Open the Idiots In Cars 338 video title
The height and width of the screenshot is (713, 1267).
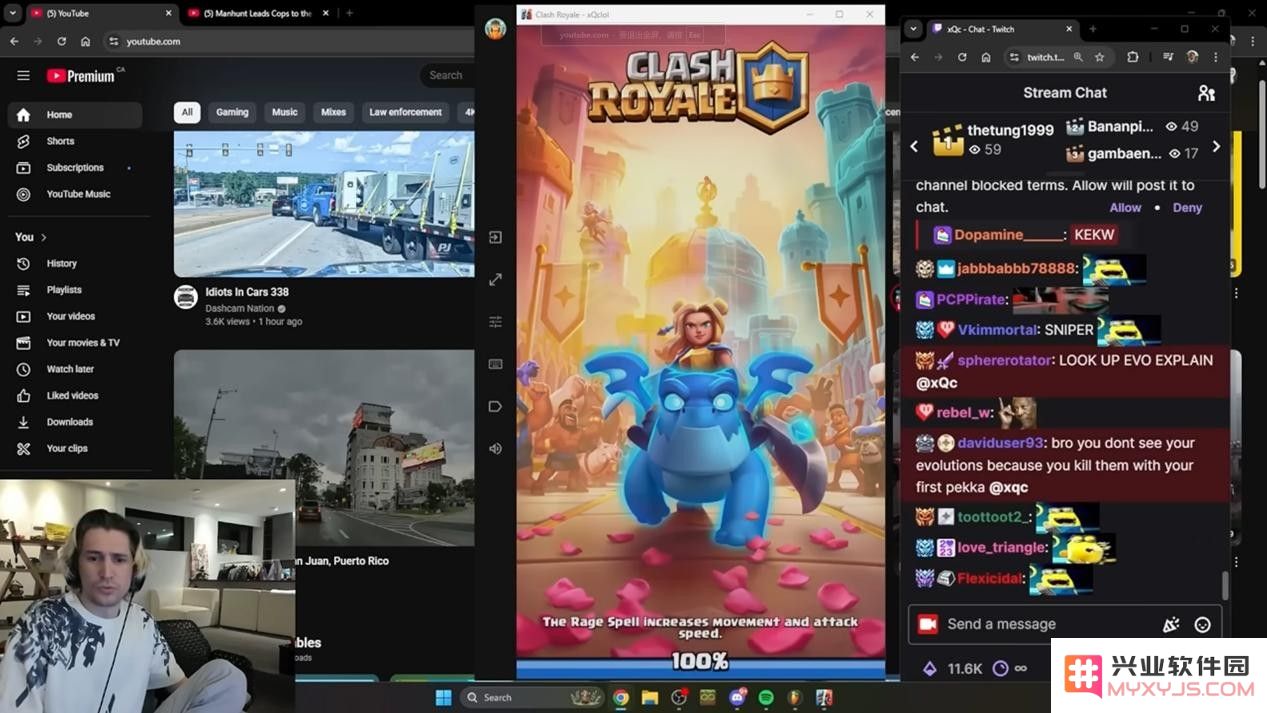[247, 292]
